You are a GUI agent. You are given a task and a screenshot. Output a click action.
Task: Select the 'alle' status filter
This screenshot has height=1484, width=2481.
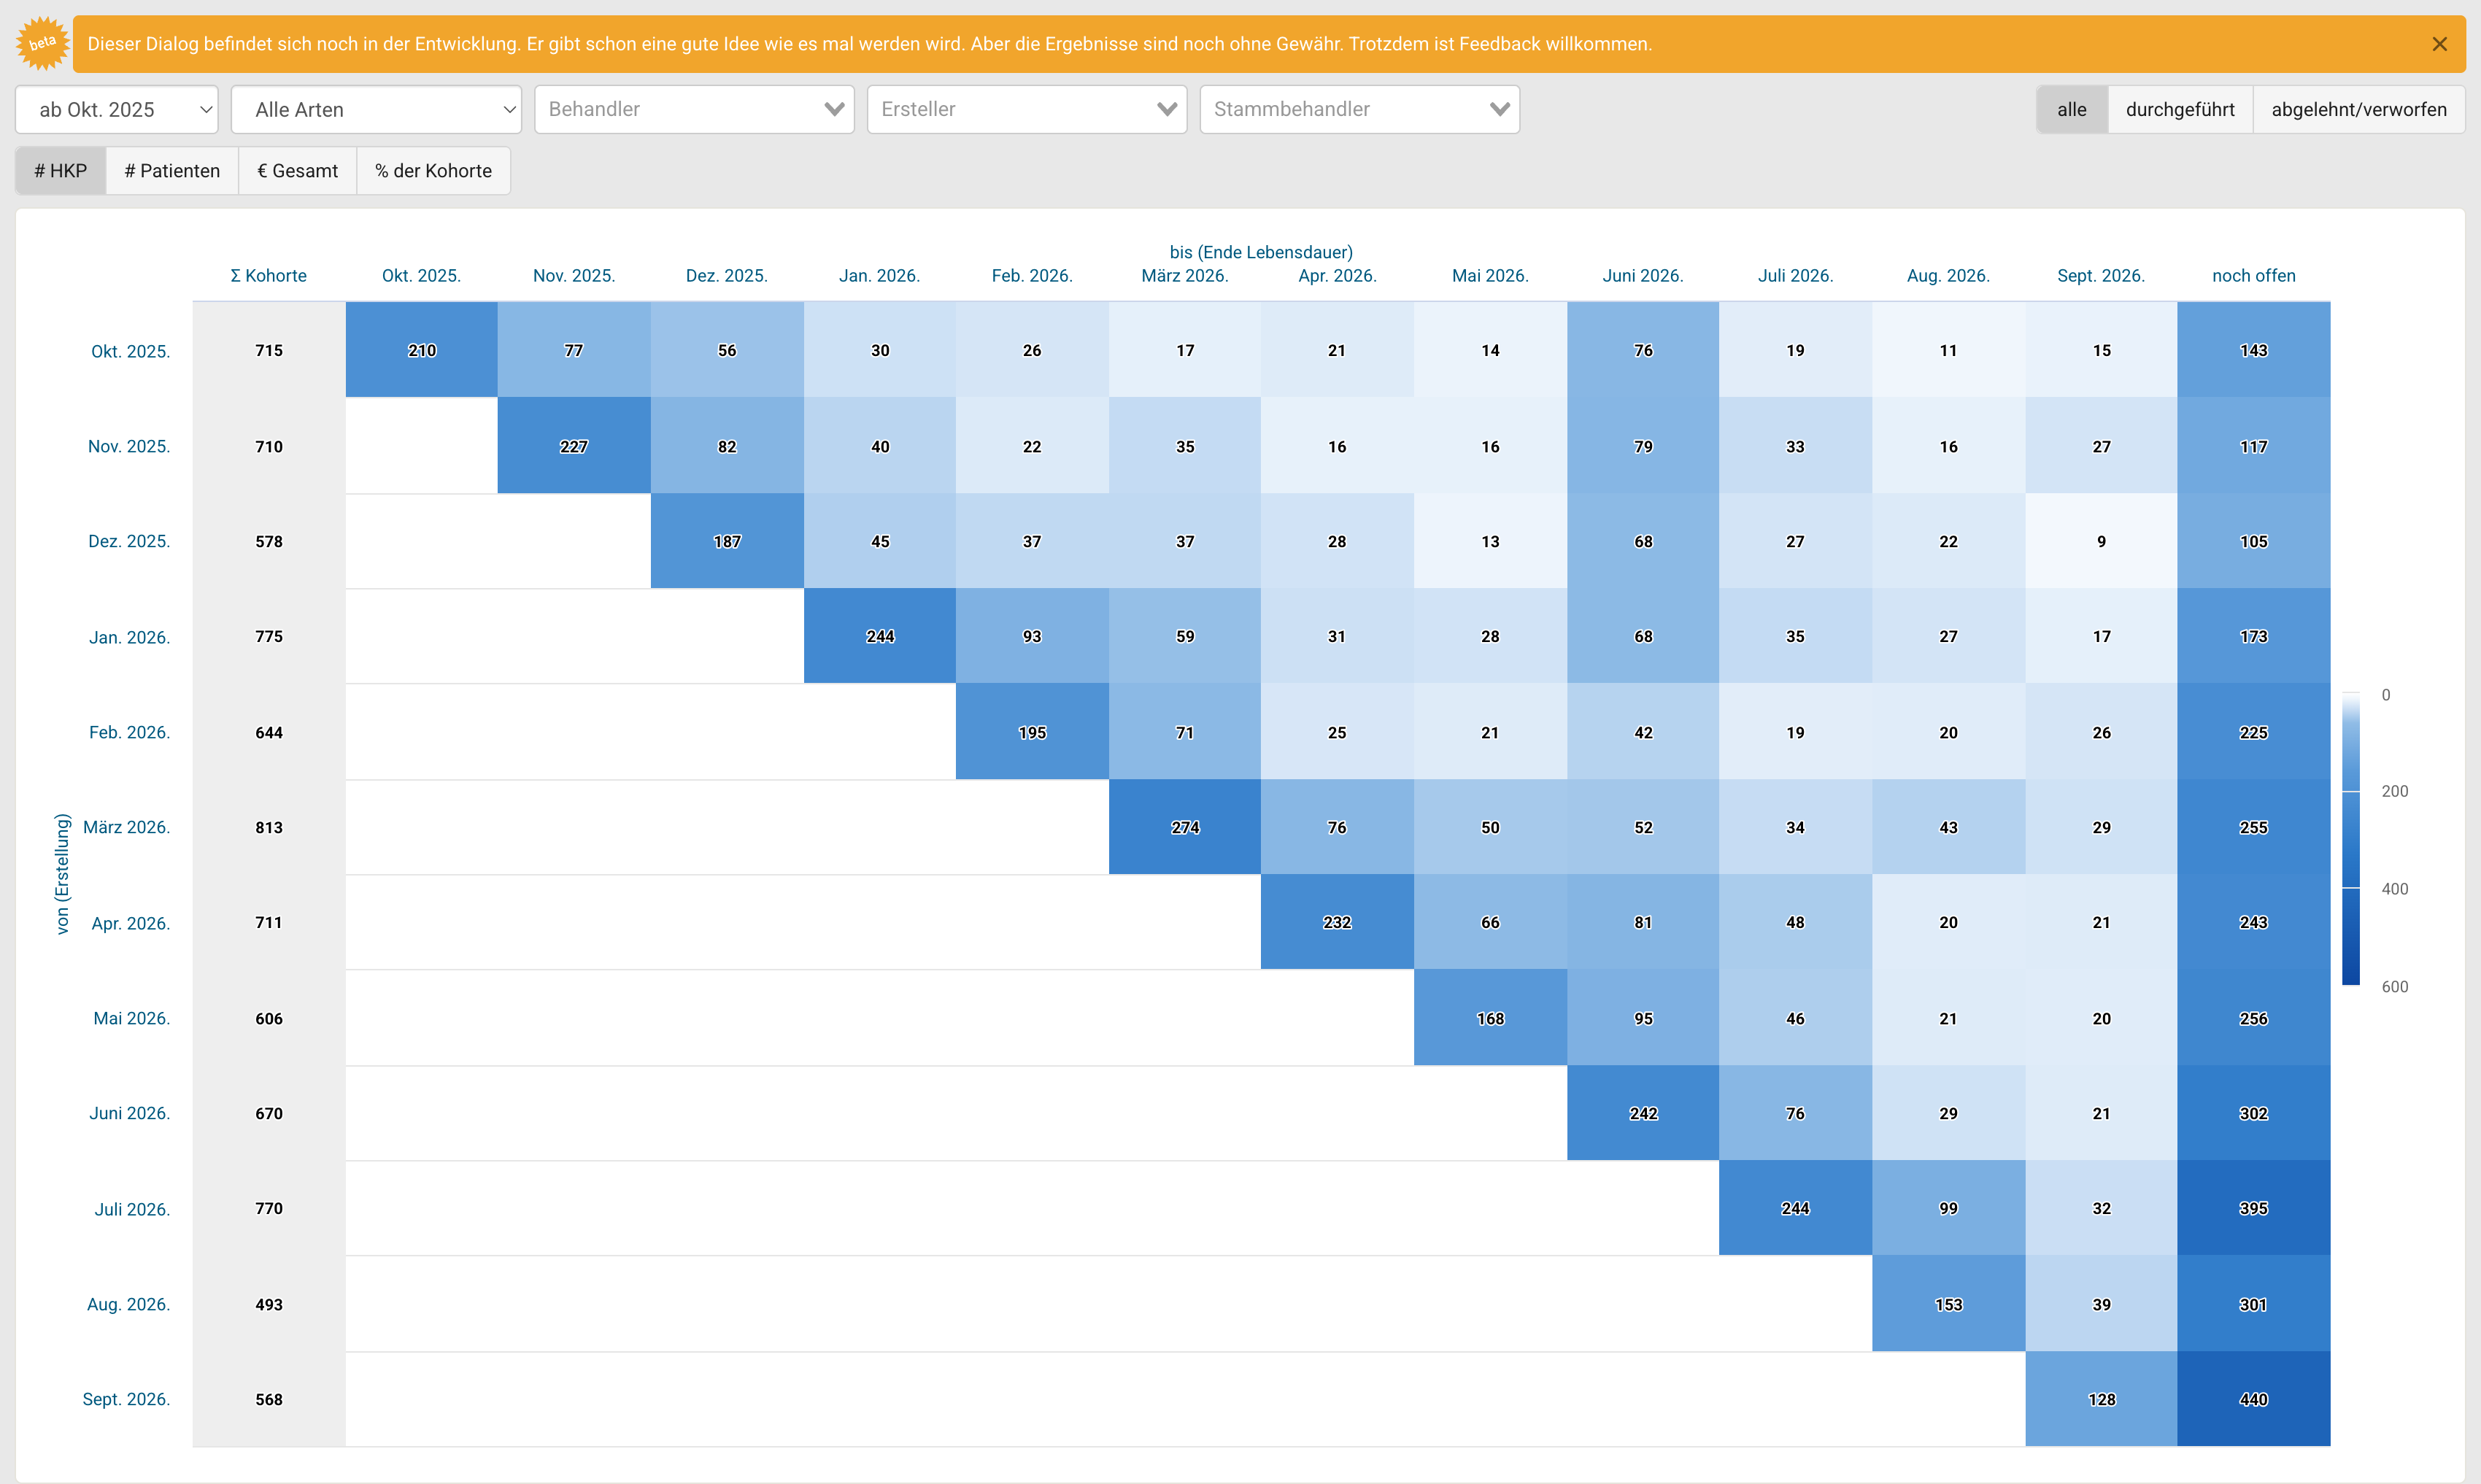pos(2072,110)
